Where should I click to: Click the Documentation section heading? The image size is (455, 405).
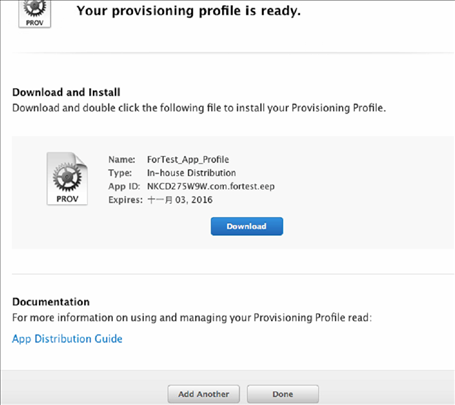point(51,302)
